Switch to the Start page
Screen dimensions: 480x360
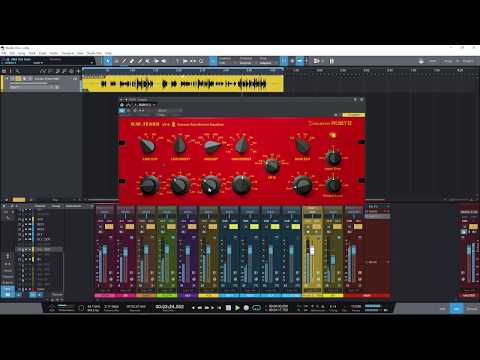[432, 61]
